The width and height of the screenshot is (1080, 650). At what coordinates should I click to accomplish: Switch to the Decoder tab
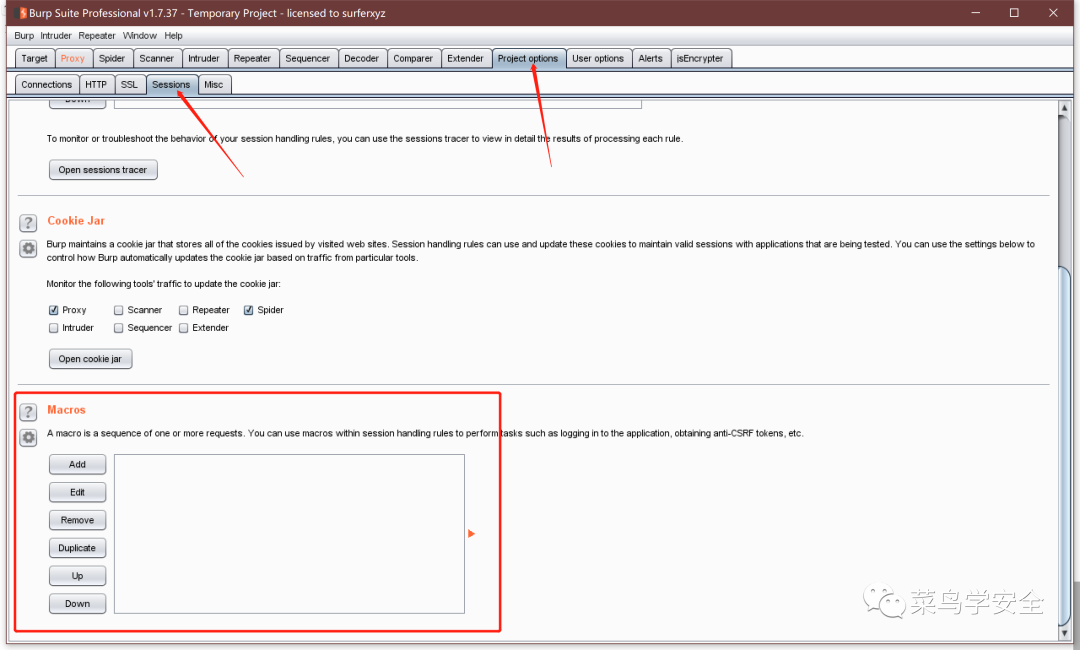362,59
